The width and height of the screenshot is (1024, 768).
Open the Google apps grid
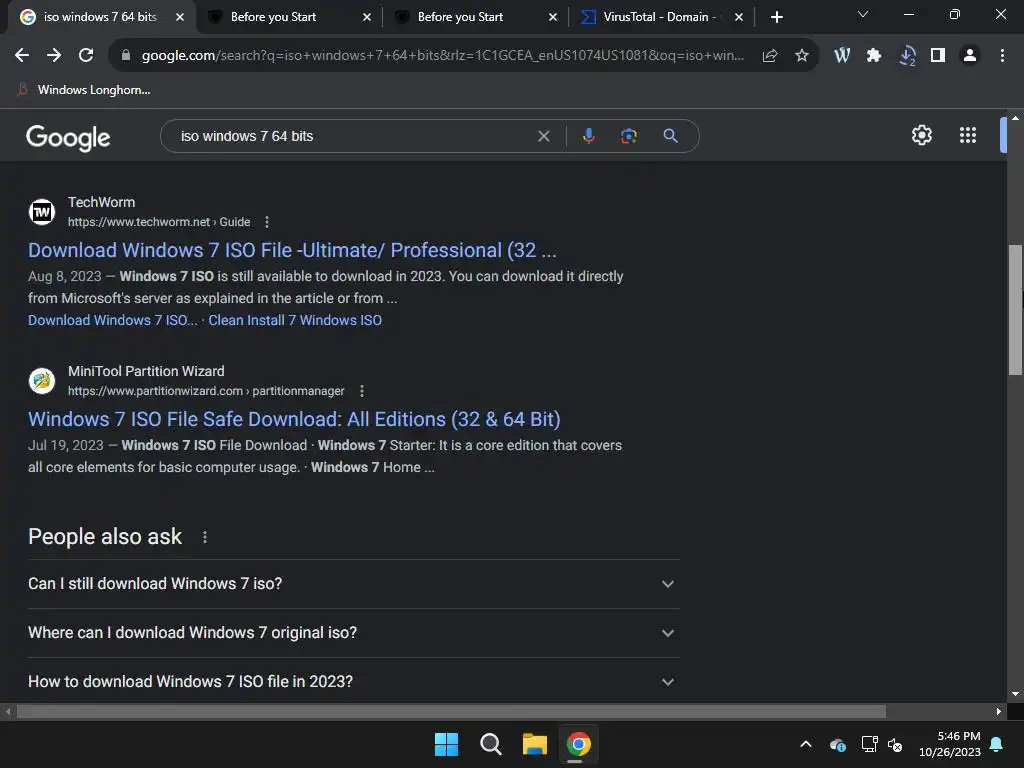[968, 135]
